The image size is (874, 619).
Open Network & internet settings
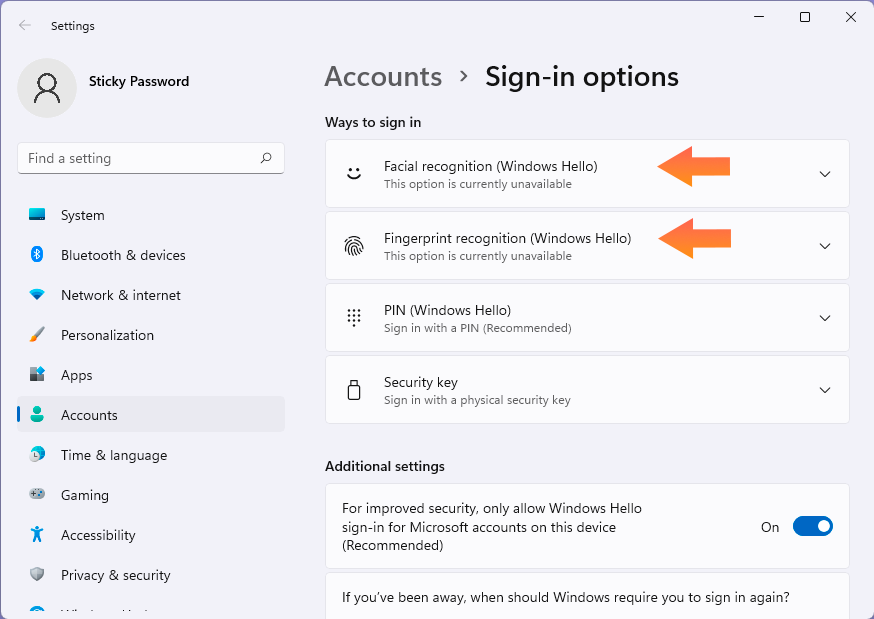(151, 295)
